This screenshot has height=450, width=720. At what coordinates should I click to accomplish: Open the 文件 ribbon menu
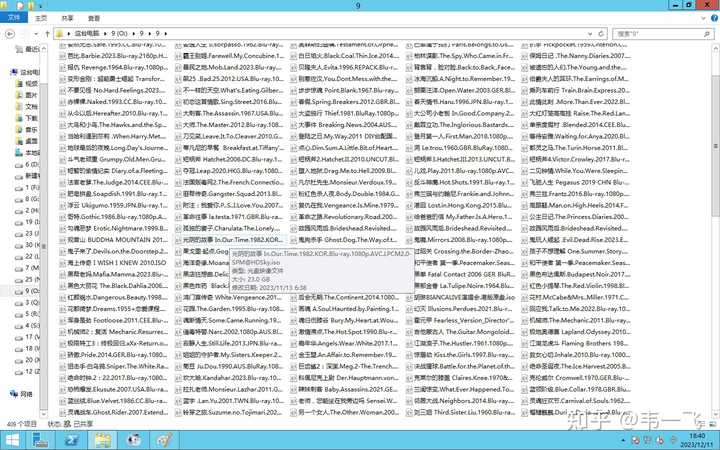[x=14, y=17]
